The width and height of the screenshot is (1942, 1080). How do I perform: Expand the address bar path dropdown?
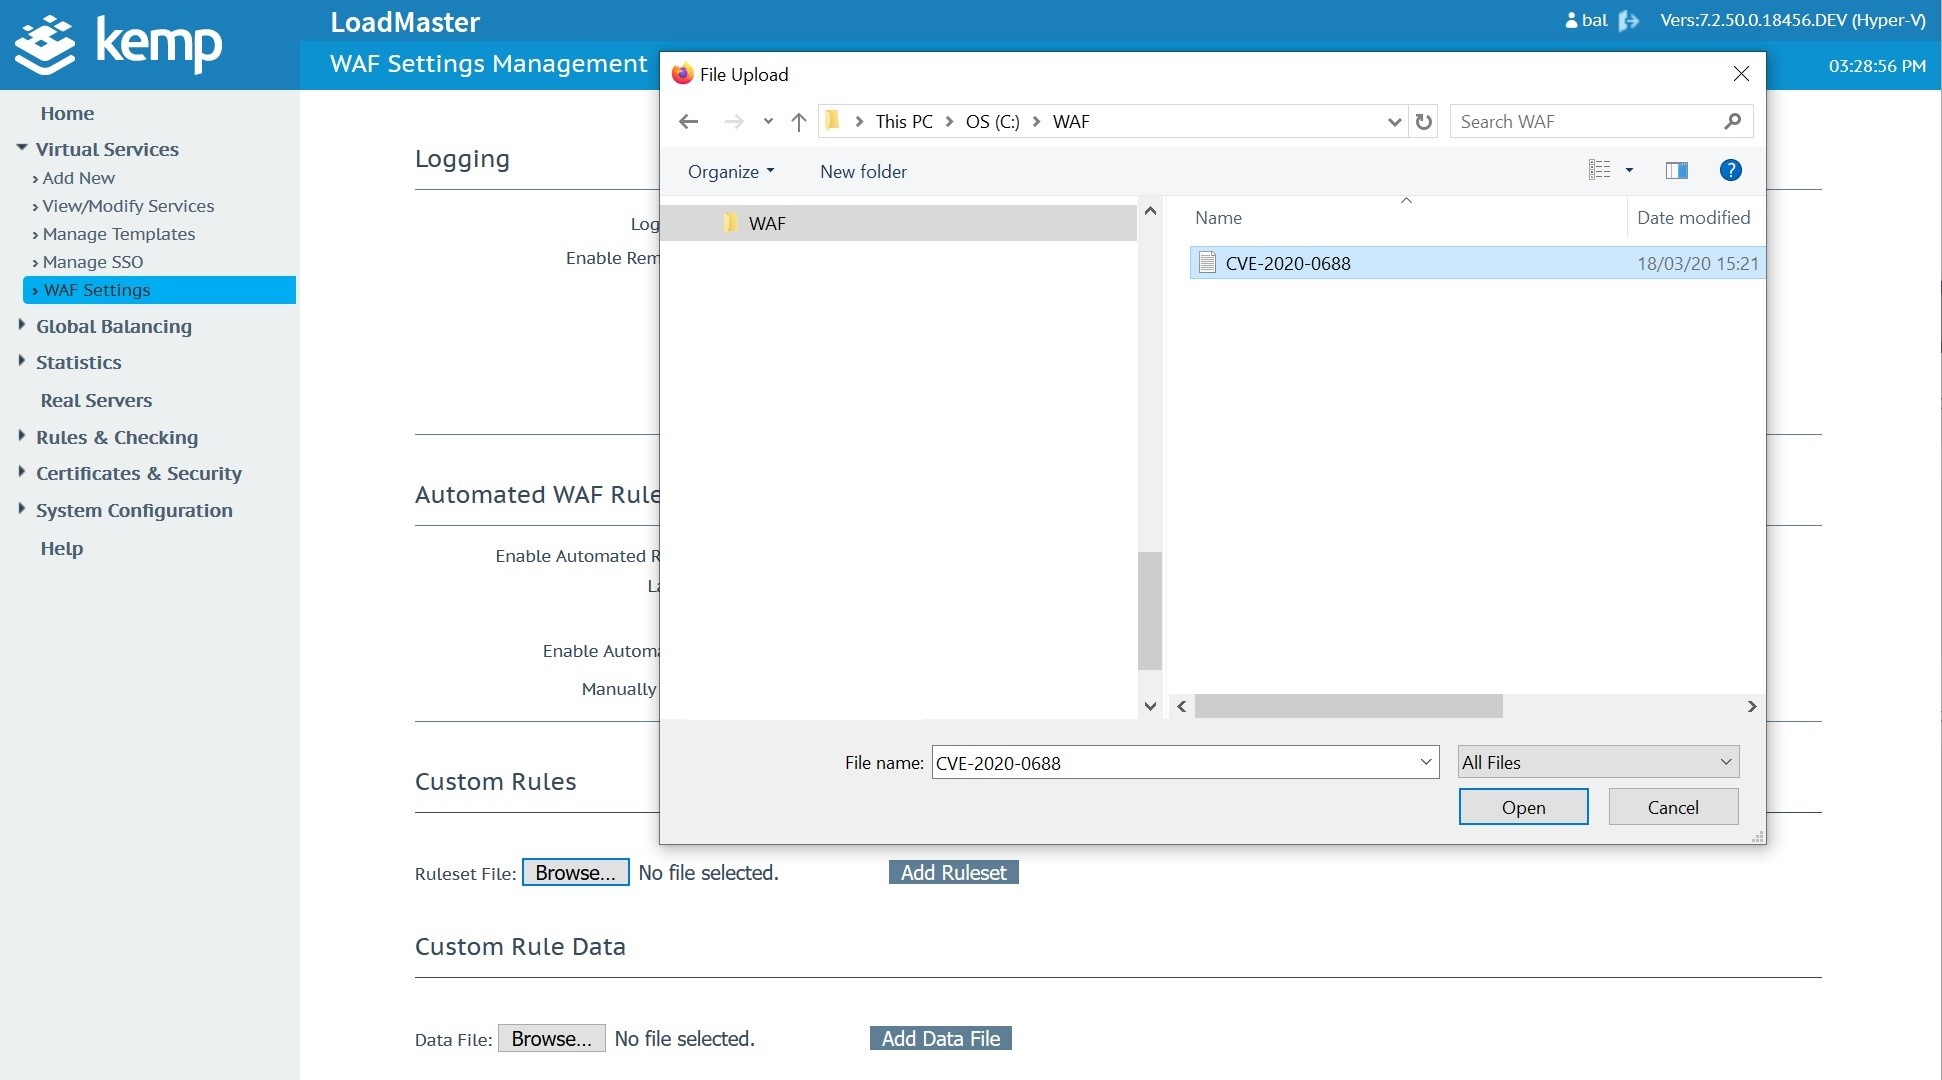1394,122
